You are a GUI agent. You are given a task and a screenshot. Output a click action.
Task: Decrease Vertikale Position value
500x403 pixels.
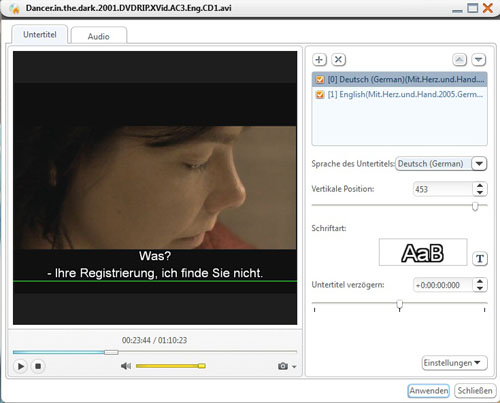(x=480, y=193)
